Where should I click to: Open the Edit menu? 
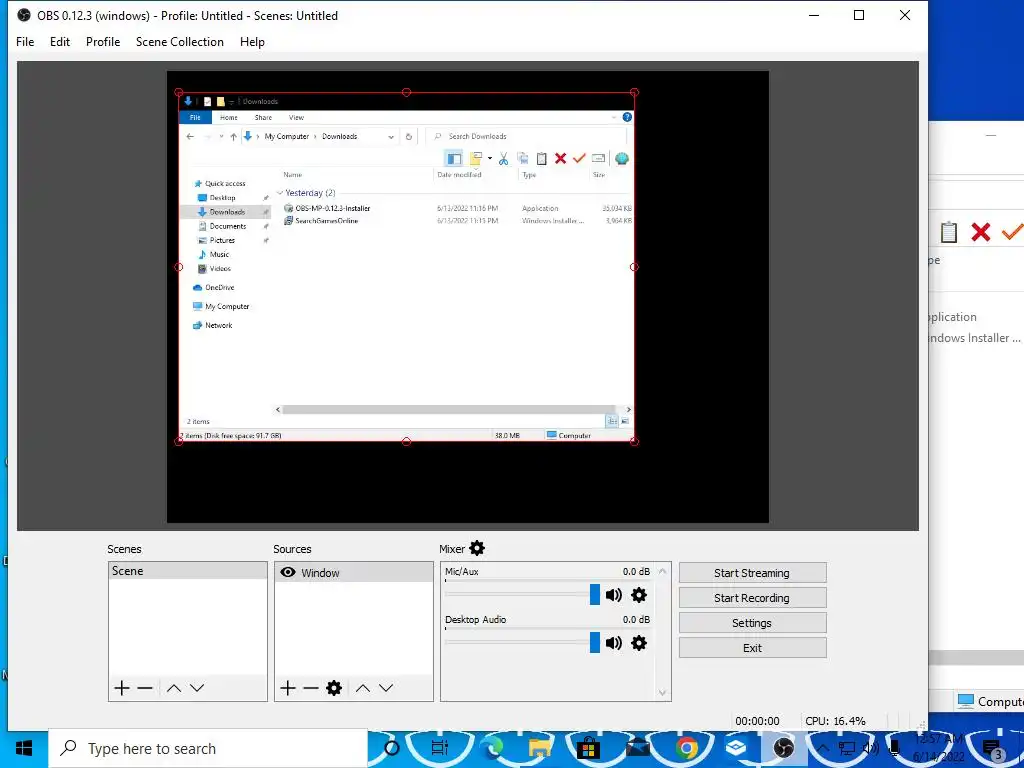[x=59, y=42]
